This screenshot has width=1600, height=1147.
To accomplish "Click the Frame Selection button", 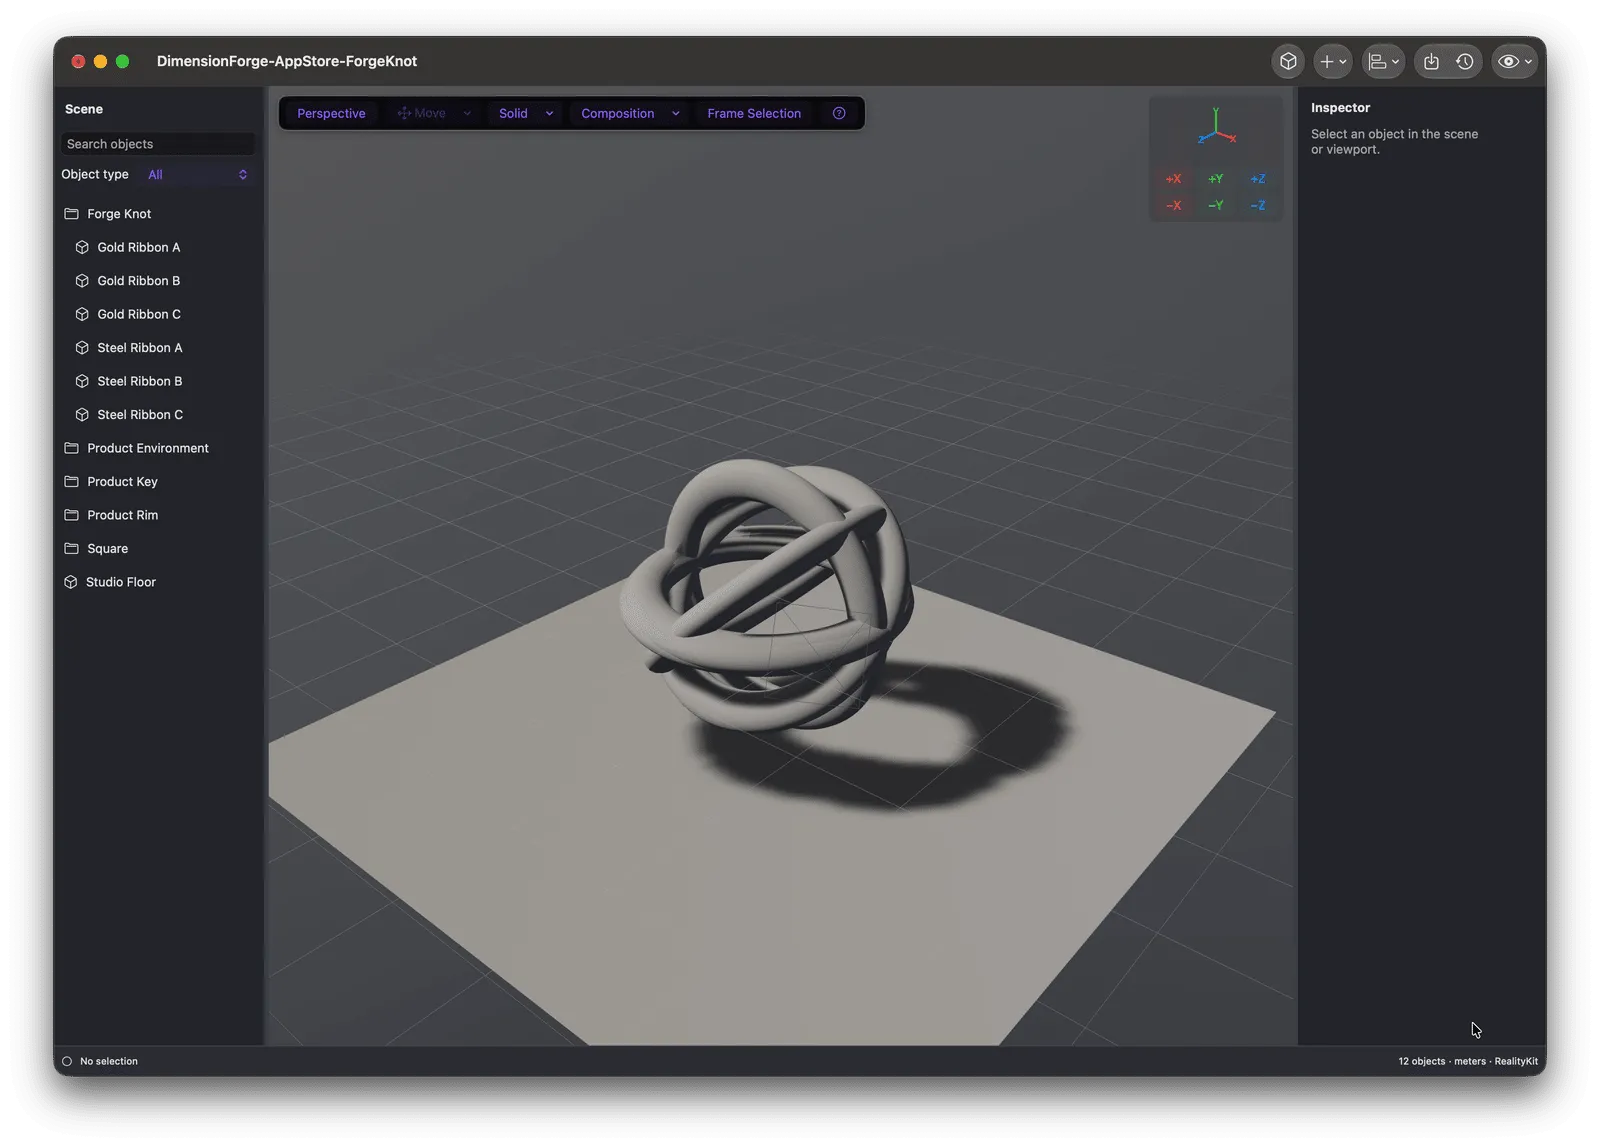I will click(x=754, y=114).
